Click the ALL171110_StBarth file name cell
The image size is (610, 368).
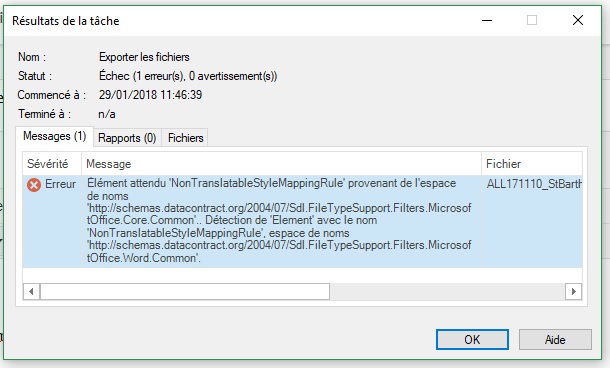(x=534, y=184)
